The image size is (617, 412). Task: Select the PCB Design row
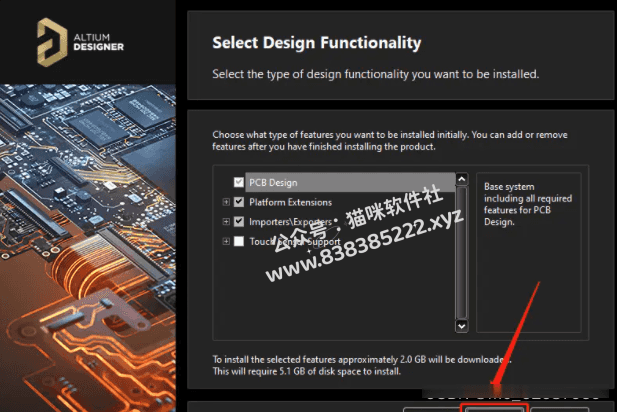click(x=350, y=182)
